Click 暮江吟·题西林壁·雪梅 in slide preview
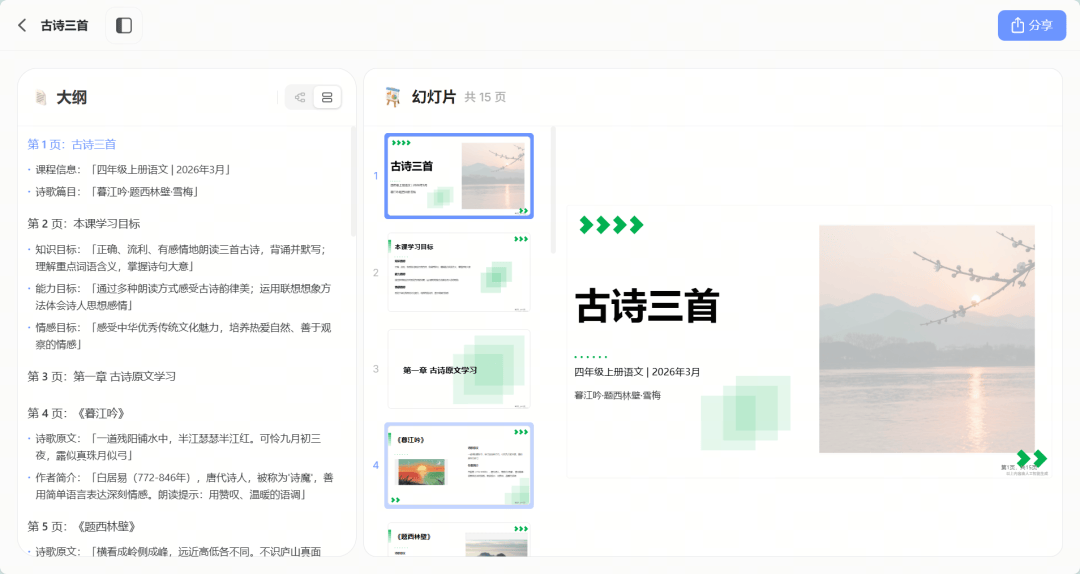The image size is (1080, 574). tap(617, 395)
